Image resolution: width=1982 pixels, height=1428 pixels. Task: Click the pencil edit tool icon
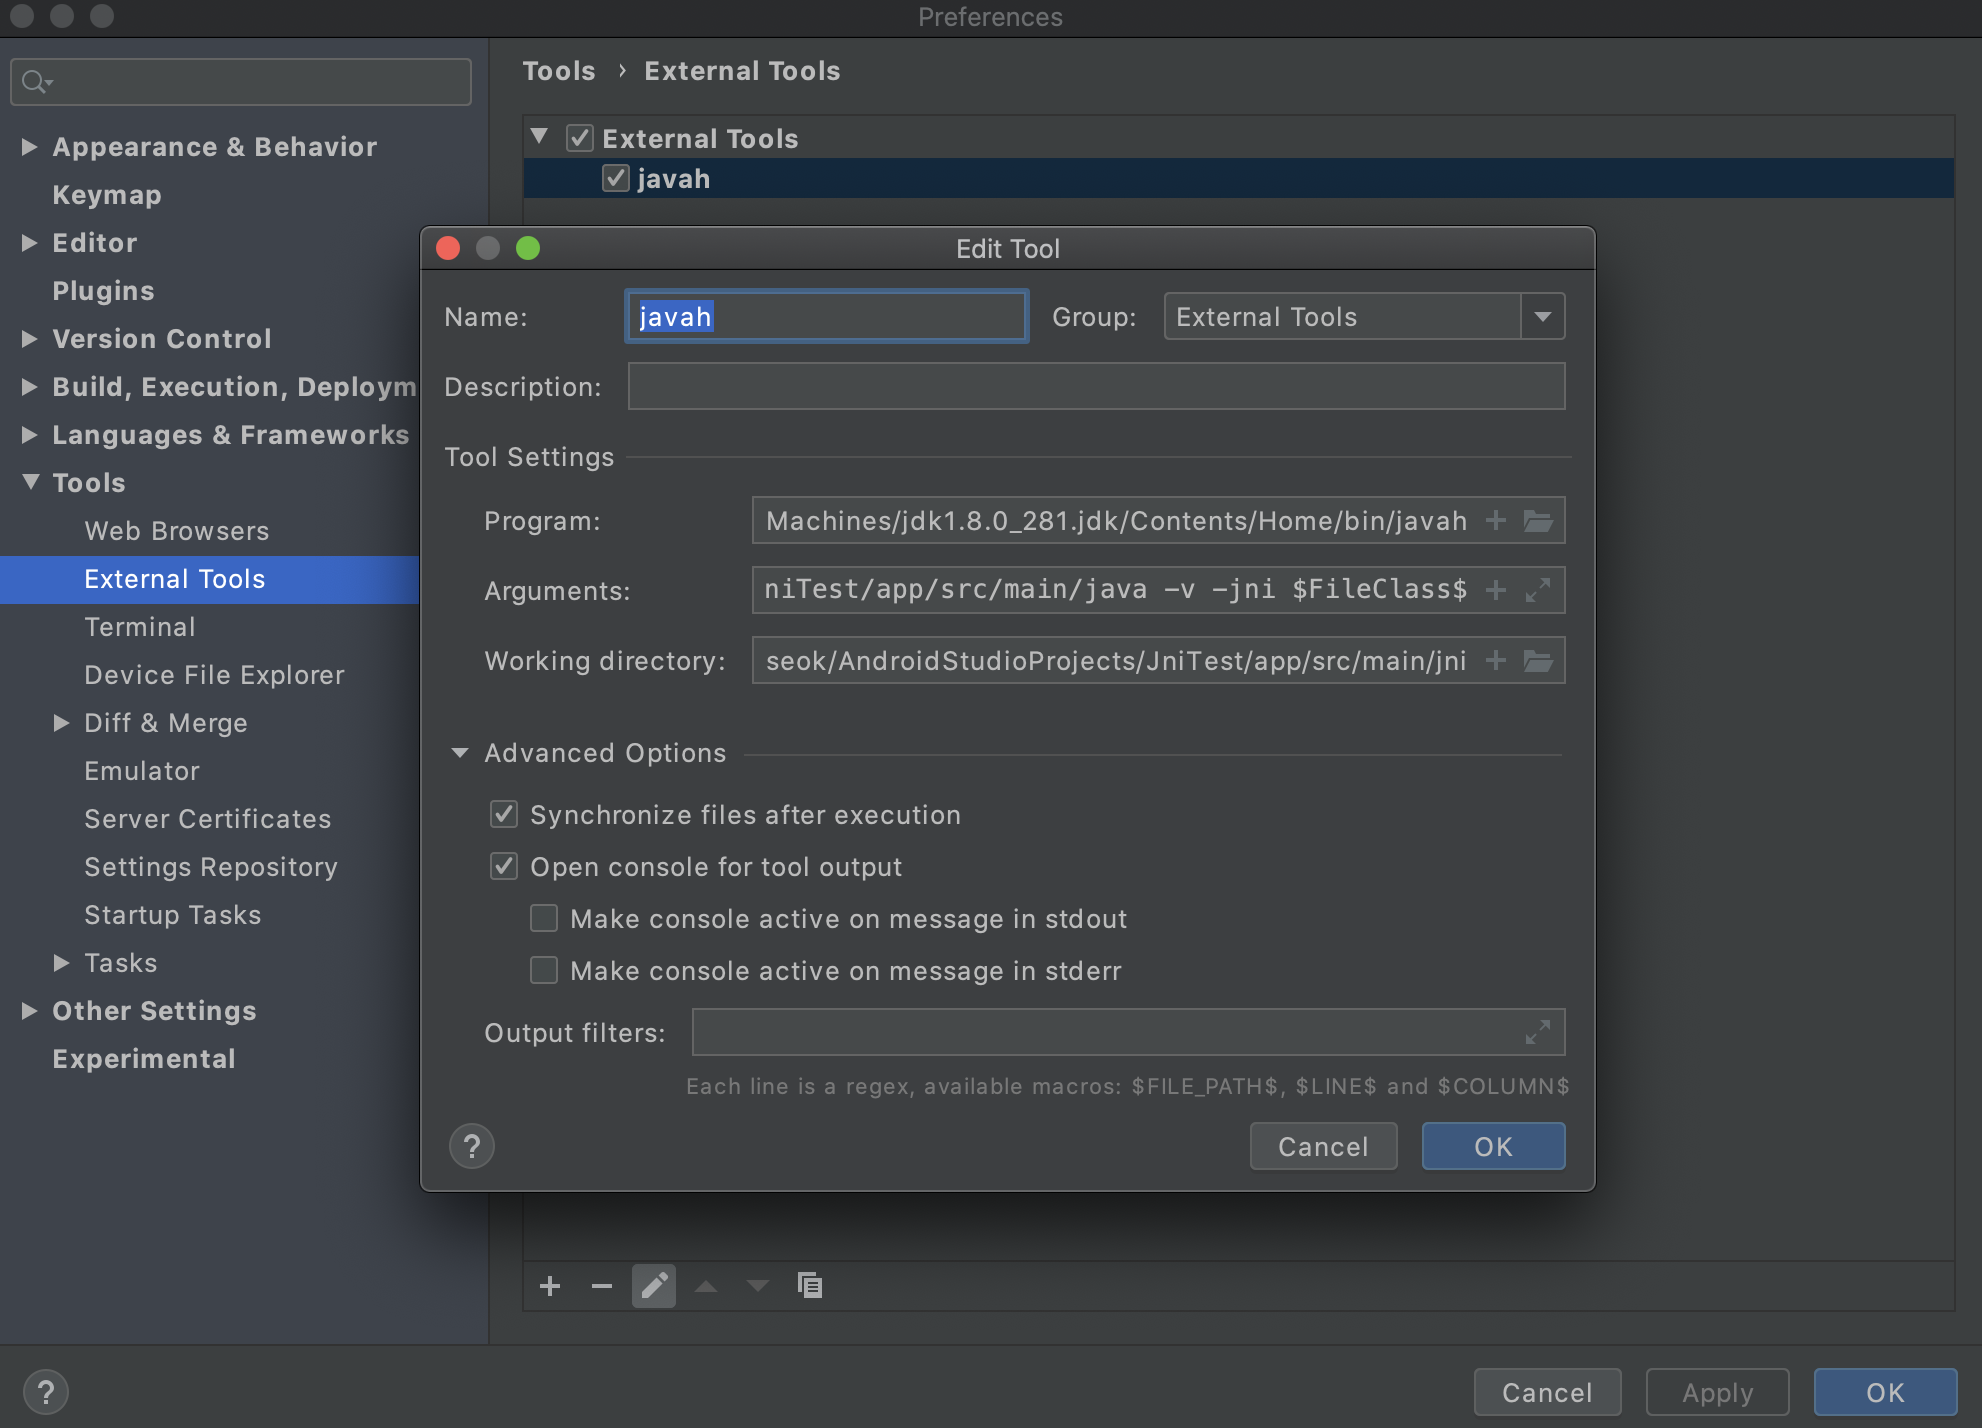654,1286
